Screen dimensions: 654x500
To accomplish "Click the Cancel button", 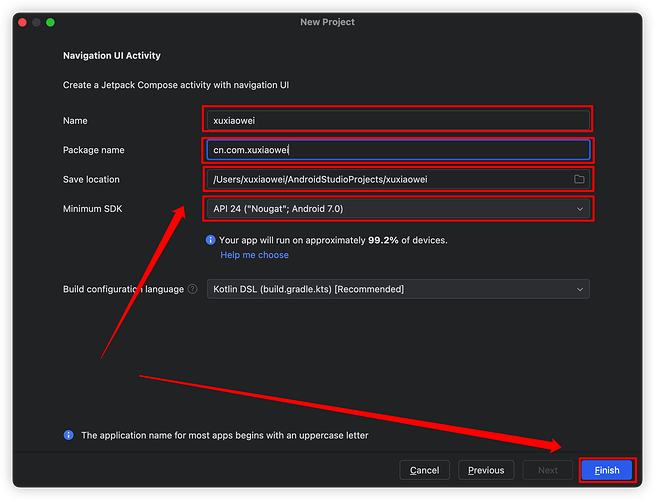I will coord(424,470).
